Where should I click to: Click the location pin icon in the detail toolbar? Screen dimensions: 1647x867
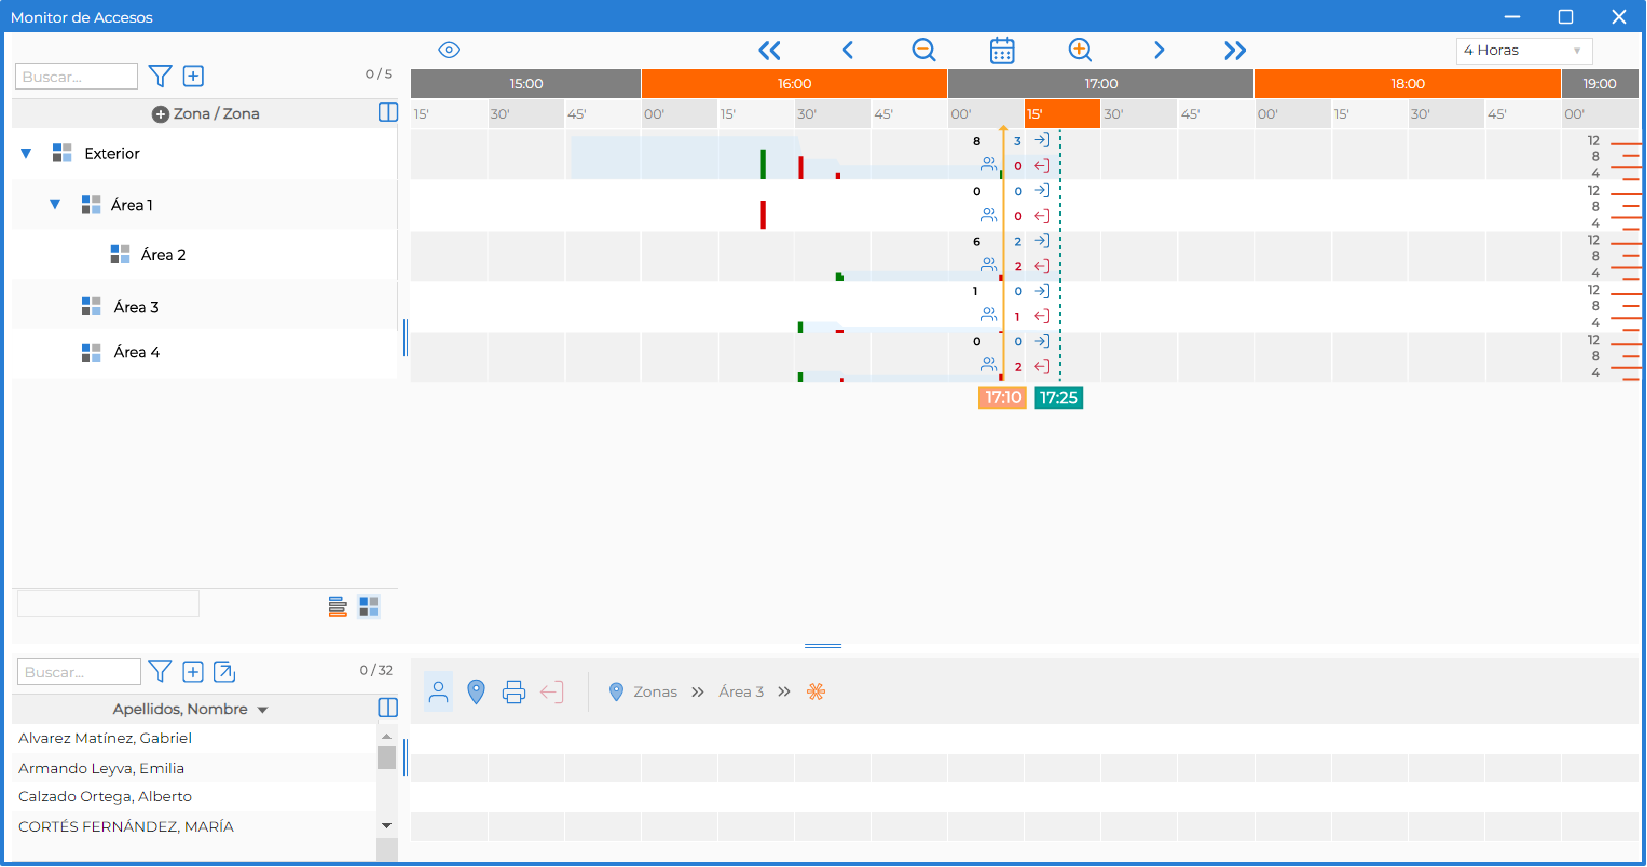[476, 691]
